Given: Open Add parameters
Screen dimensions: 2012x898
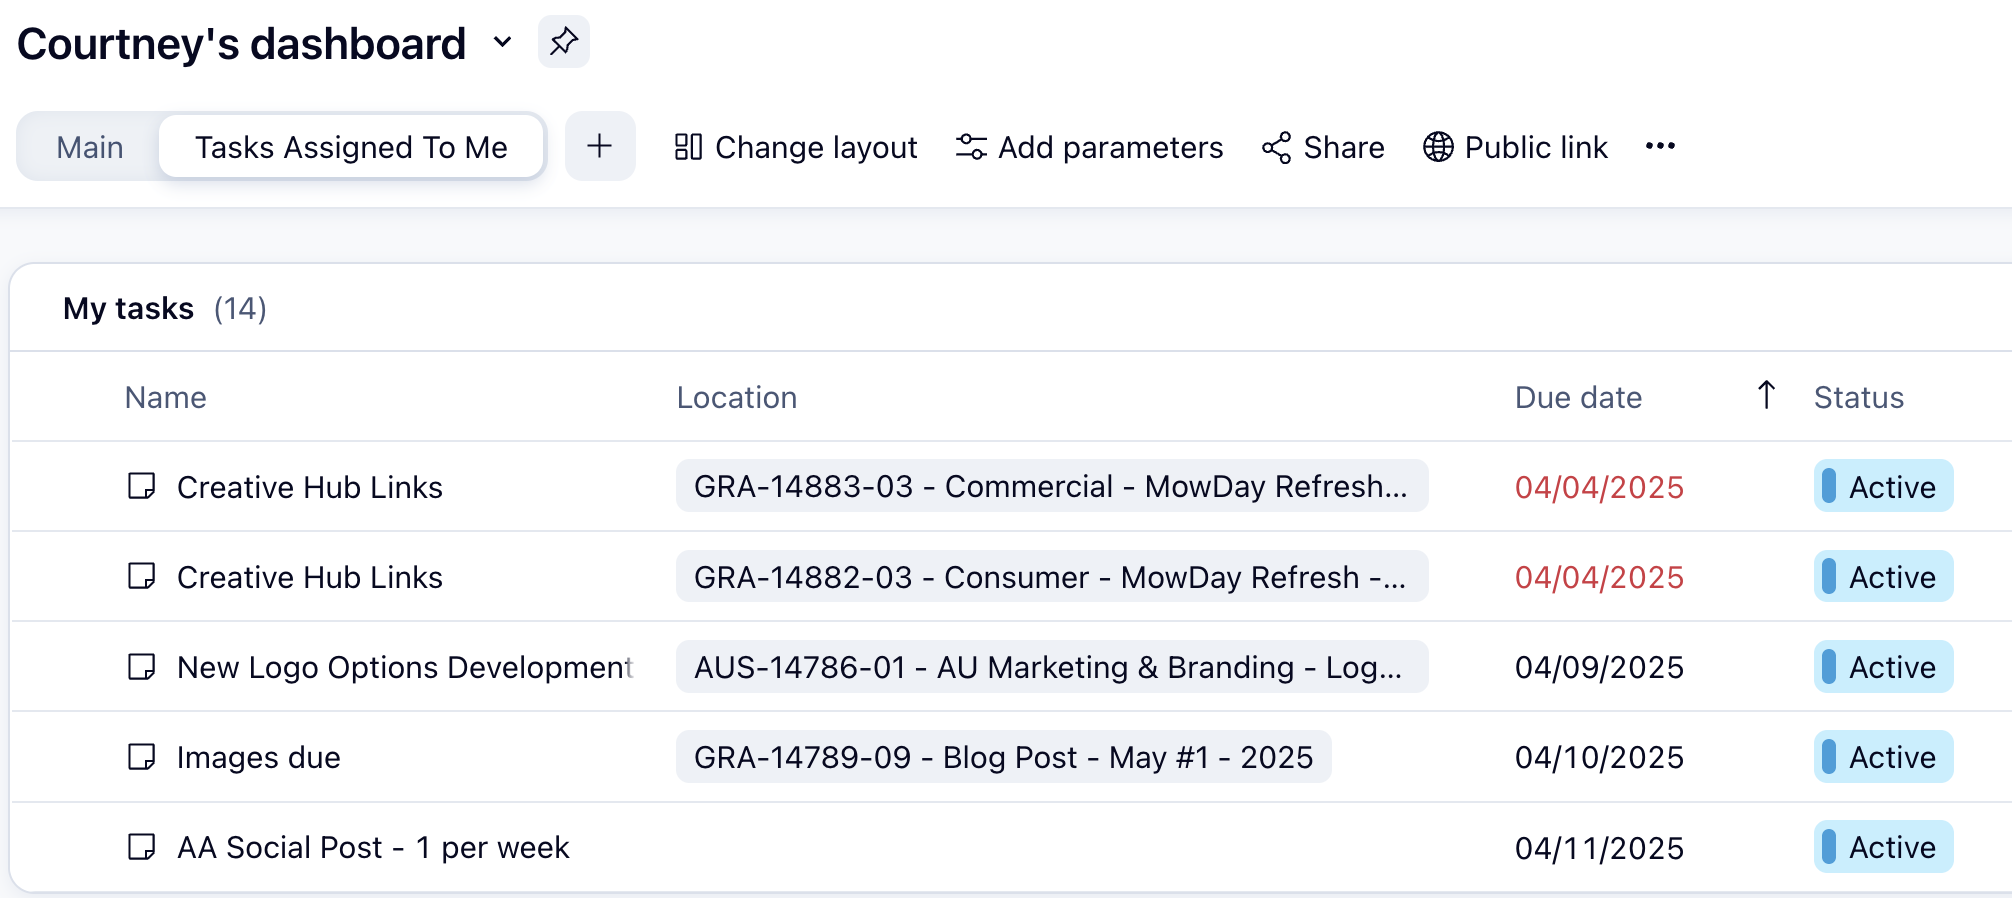Looking at the screenshot, I should (x=1089, y=147).
